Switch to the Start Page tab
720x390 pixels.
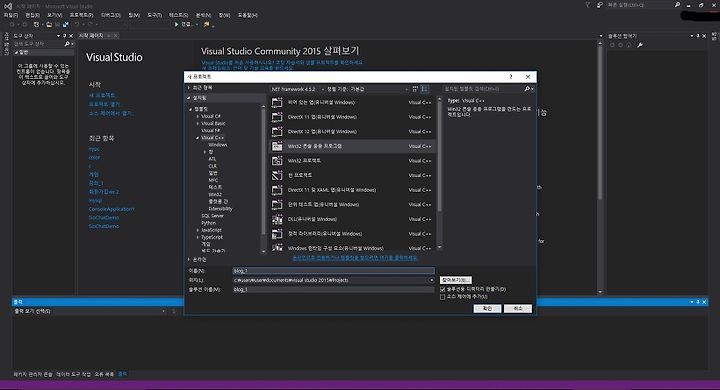pyautogui.click(x=91, y=35)
